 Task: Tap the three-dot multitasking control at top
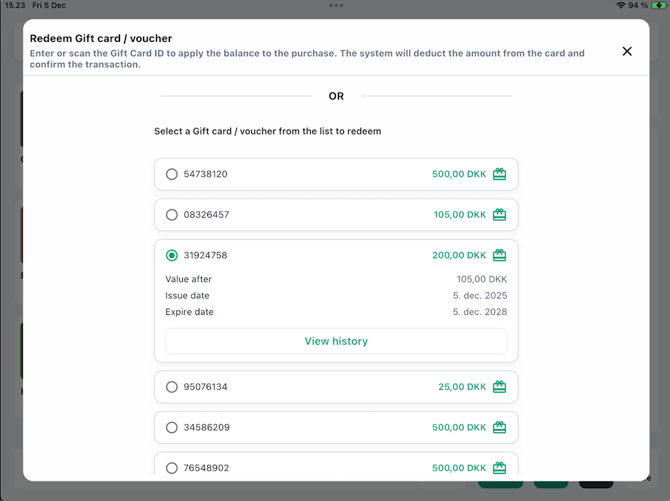pyautogui.click(x=336, y=5)
